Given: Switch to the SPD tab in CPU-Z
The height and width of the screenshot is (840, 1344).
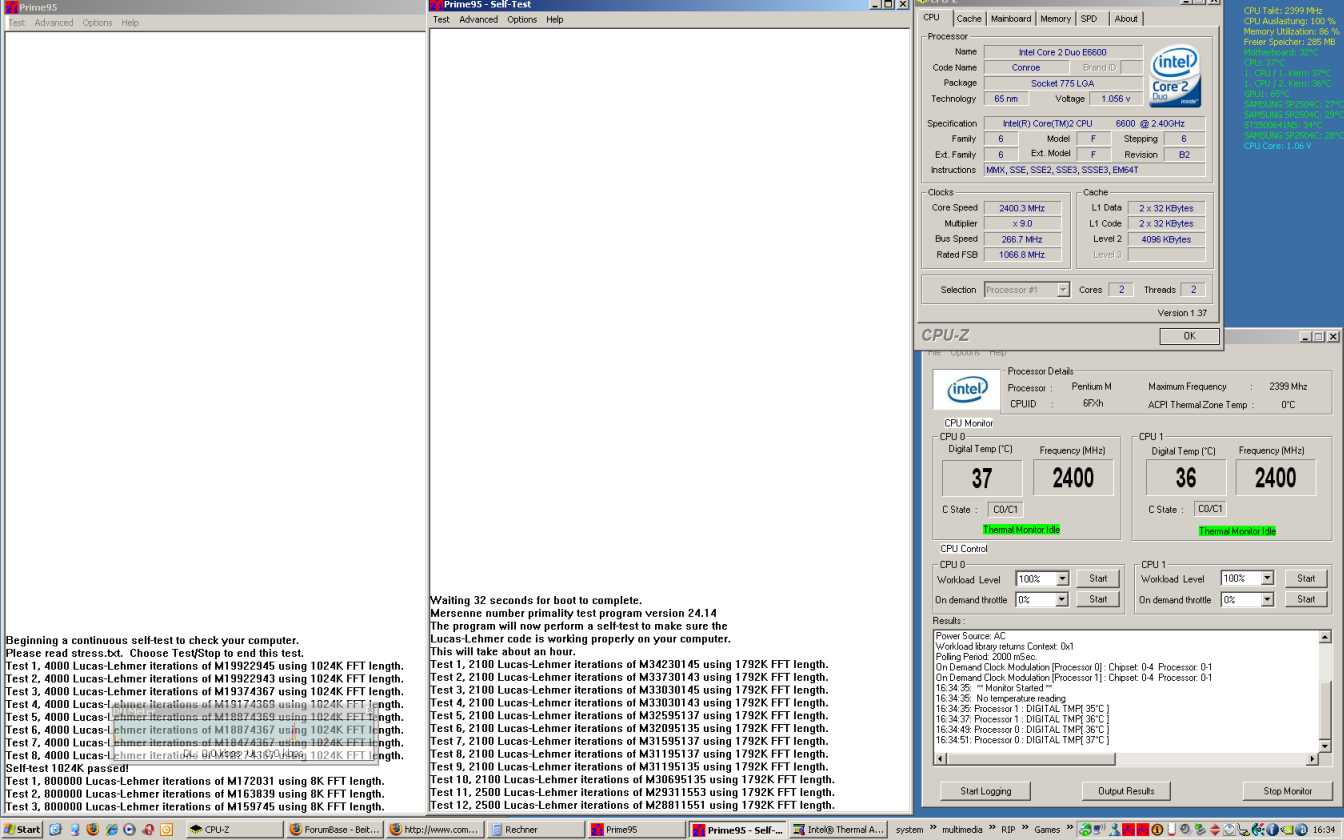Looking at the screenshot, I should (1089, 19).
